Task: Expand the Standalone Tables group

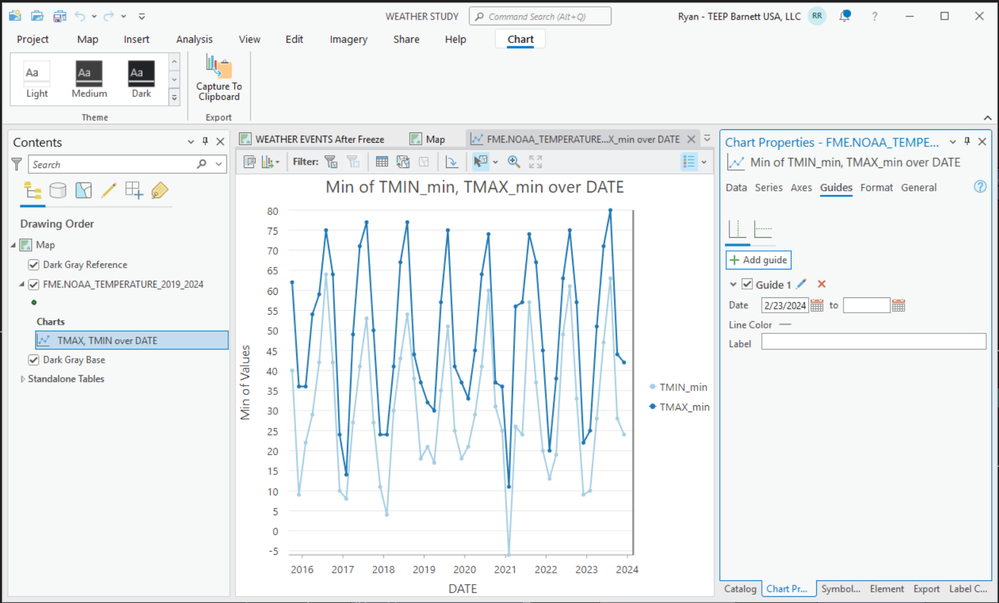Action: click(23, 379)
